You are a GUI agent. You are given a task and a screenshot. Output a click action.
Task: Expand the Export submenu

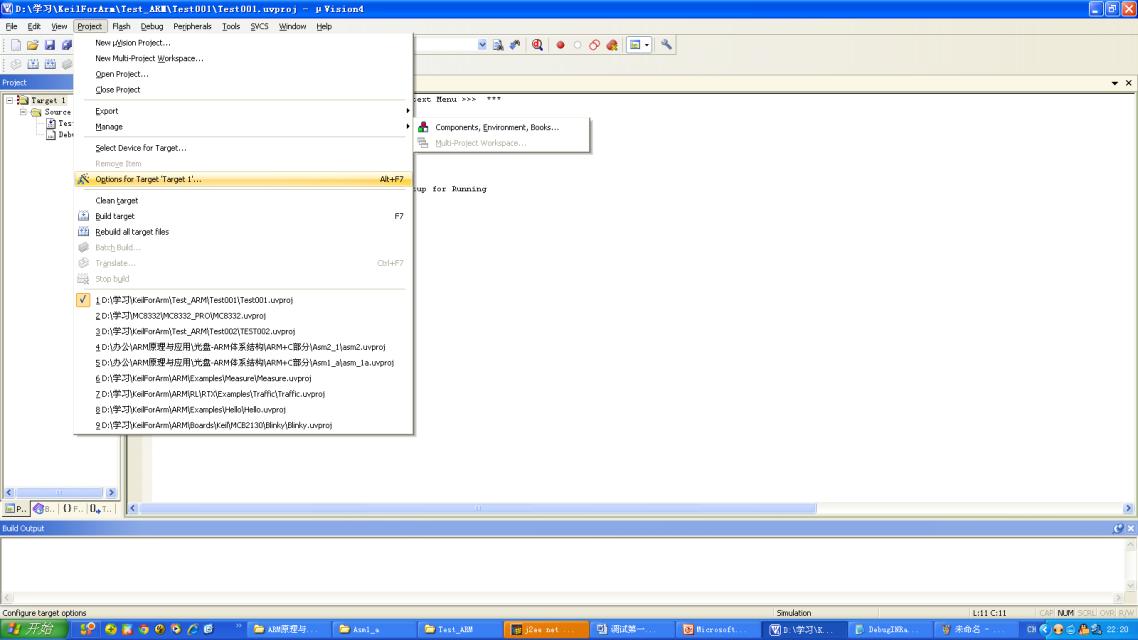243,111
